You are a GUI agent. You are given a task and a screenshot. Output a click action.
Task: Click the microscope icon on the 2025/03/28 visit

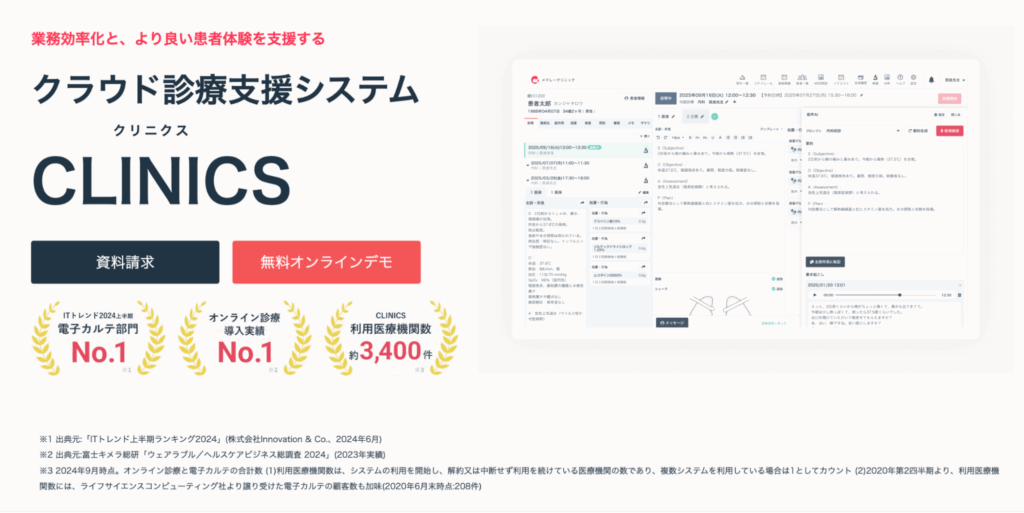tap(646, 180)
